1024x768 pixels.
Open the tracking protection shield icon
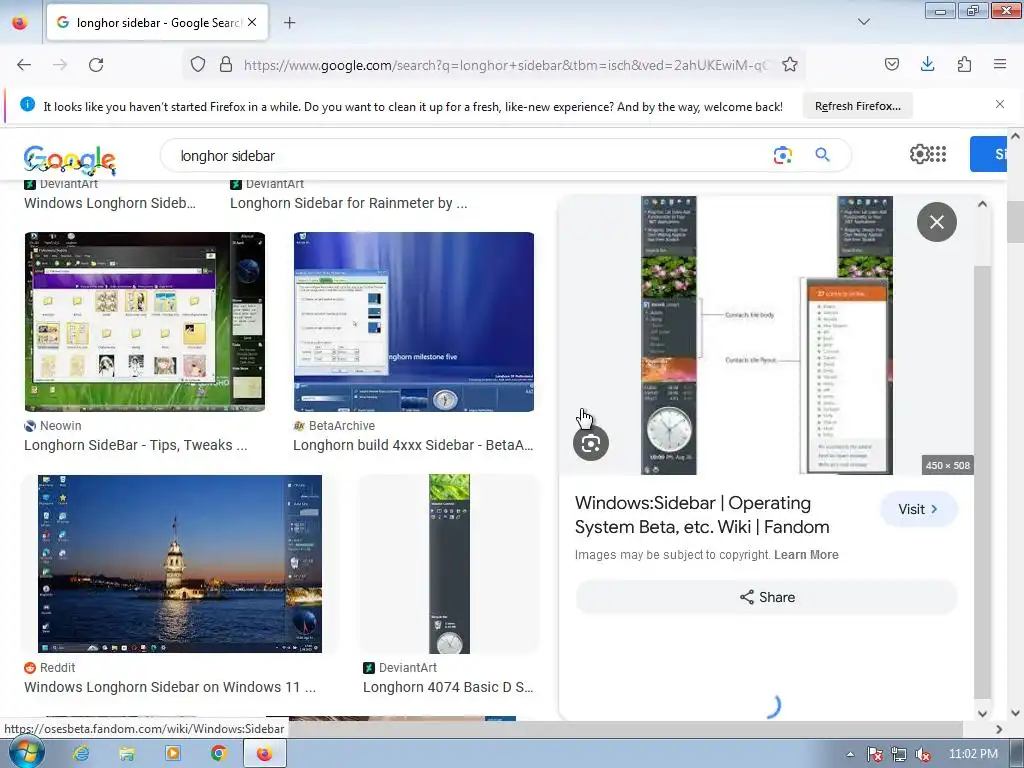[x=198, y=64]
